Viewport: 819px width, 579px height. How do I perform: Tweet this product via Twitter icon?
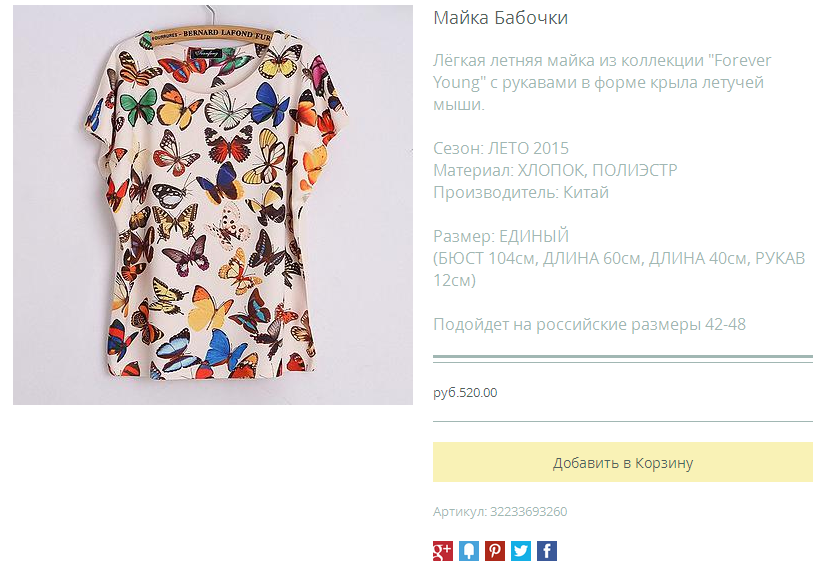(x=521, y=551)
